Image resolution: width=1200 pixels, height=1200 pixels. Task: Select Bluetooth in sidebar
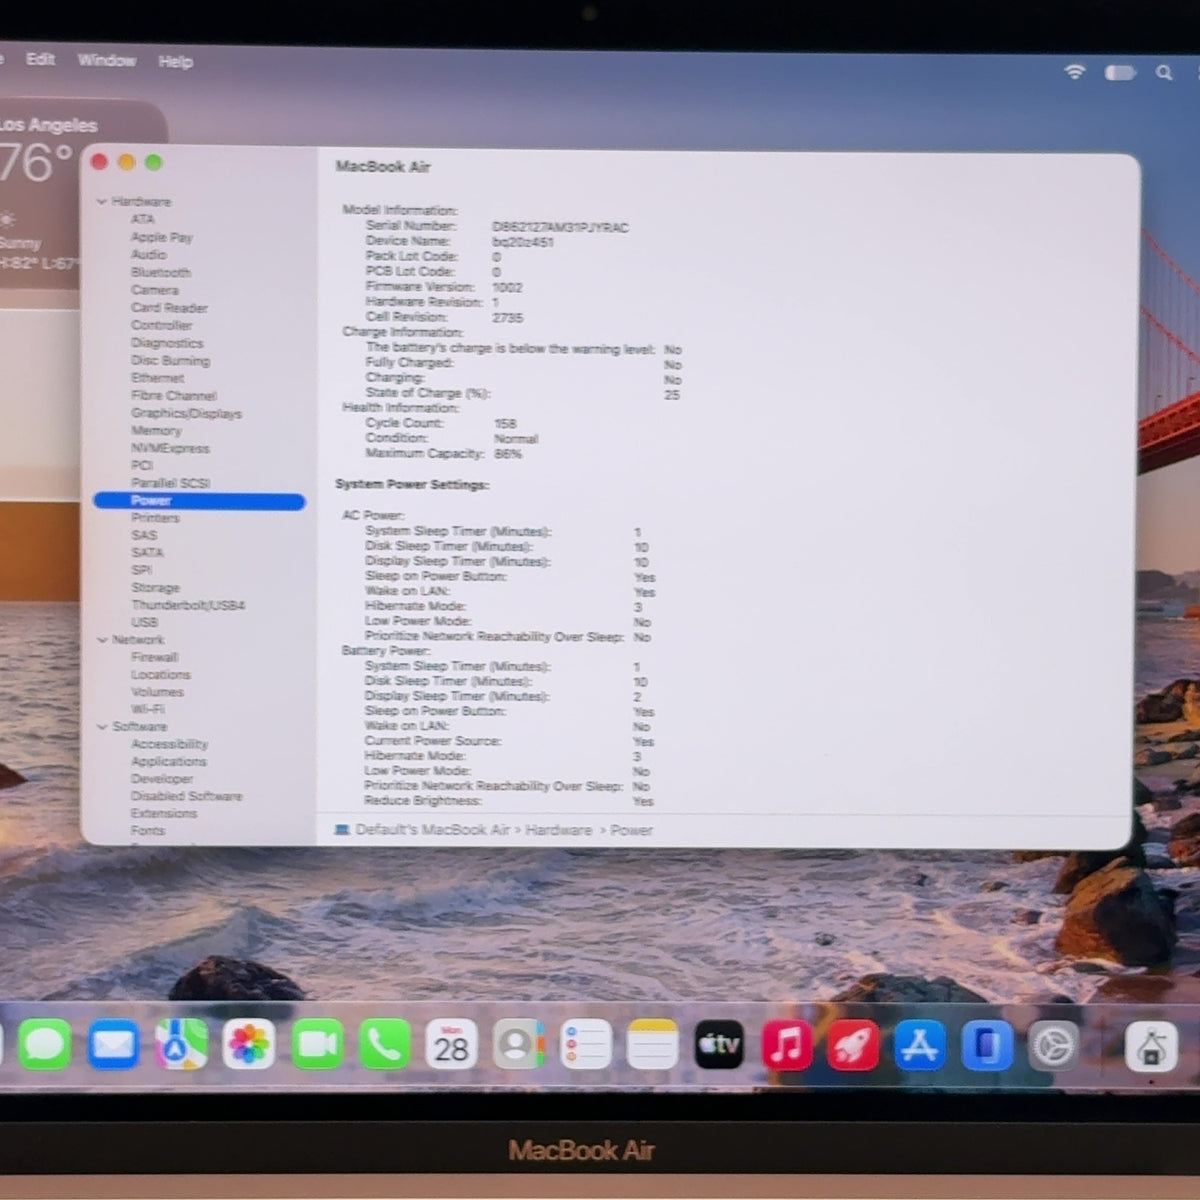coord(160,272)
